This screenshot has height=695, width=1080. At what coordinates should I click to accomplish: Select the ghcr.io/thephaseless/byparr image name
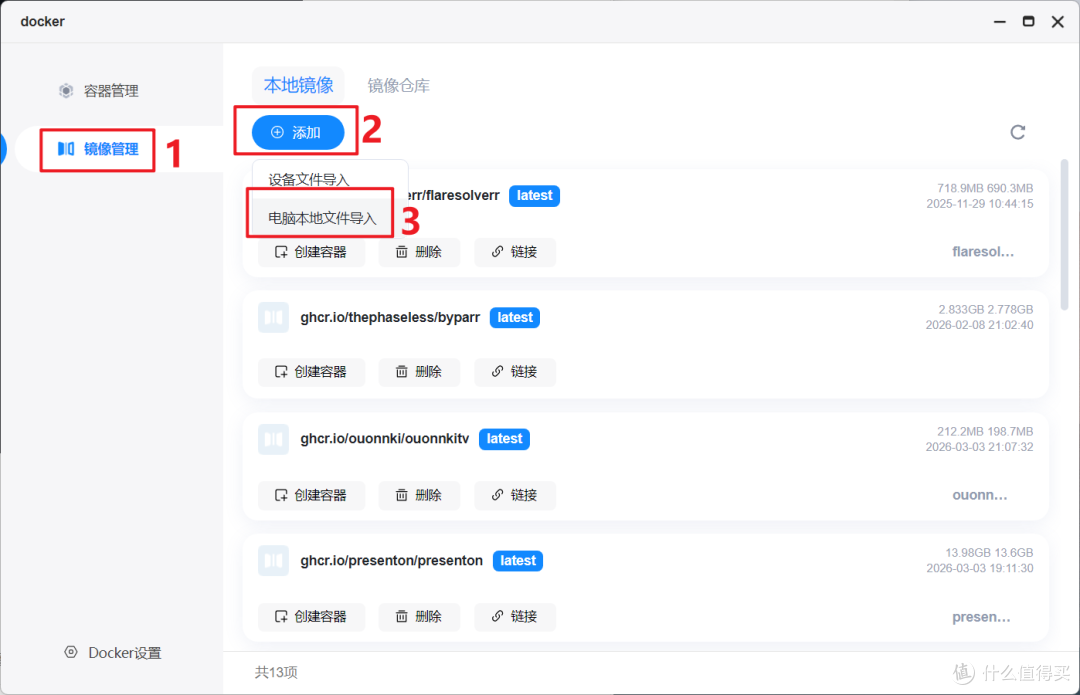(x=390, y=318)
